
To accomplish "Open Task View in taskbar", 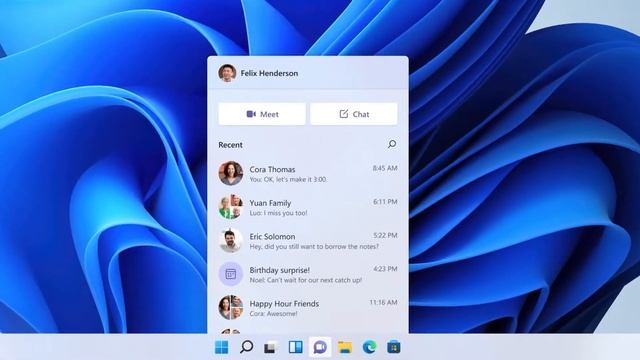I will 271,347.
